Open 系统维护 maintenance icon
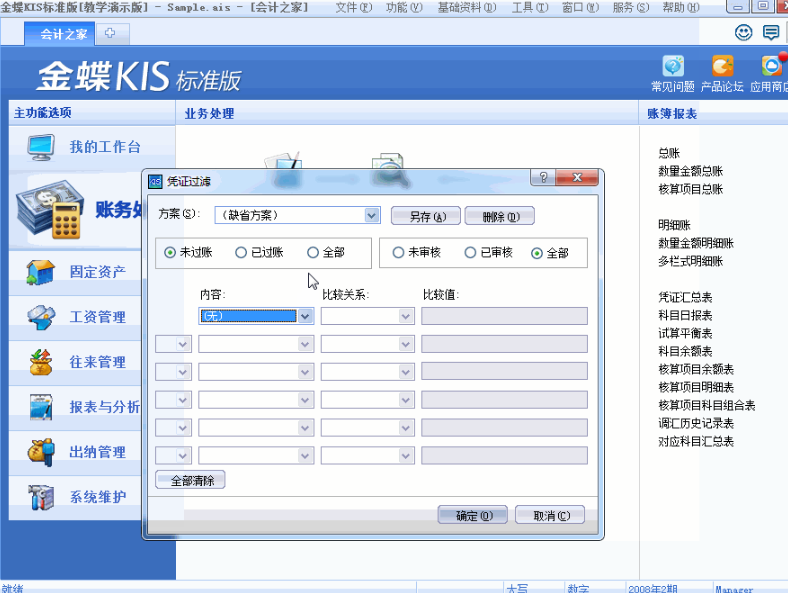The height and width of the screenshot is (593, 788). [41, 497]
